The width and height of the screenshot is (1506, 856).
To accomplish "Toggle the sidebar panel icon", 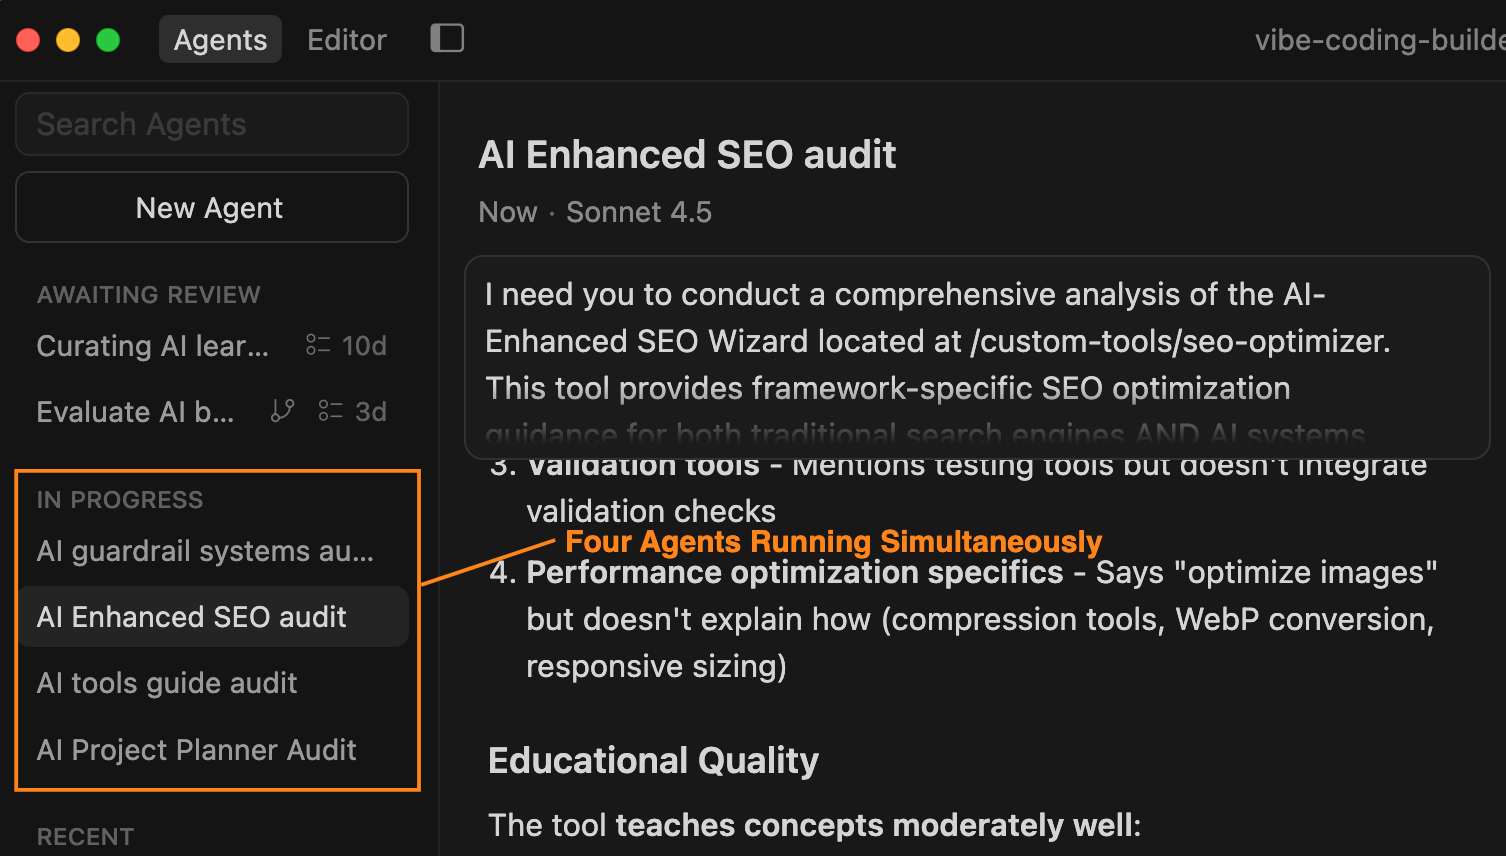I will pos(447,38).
